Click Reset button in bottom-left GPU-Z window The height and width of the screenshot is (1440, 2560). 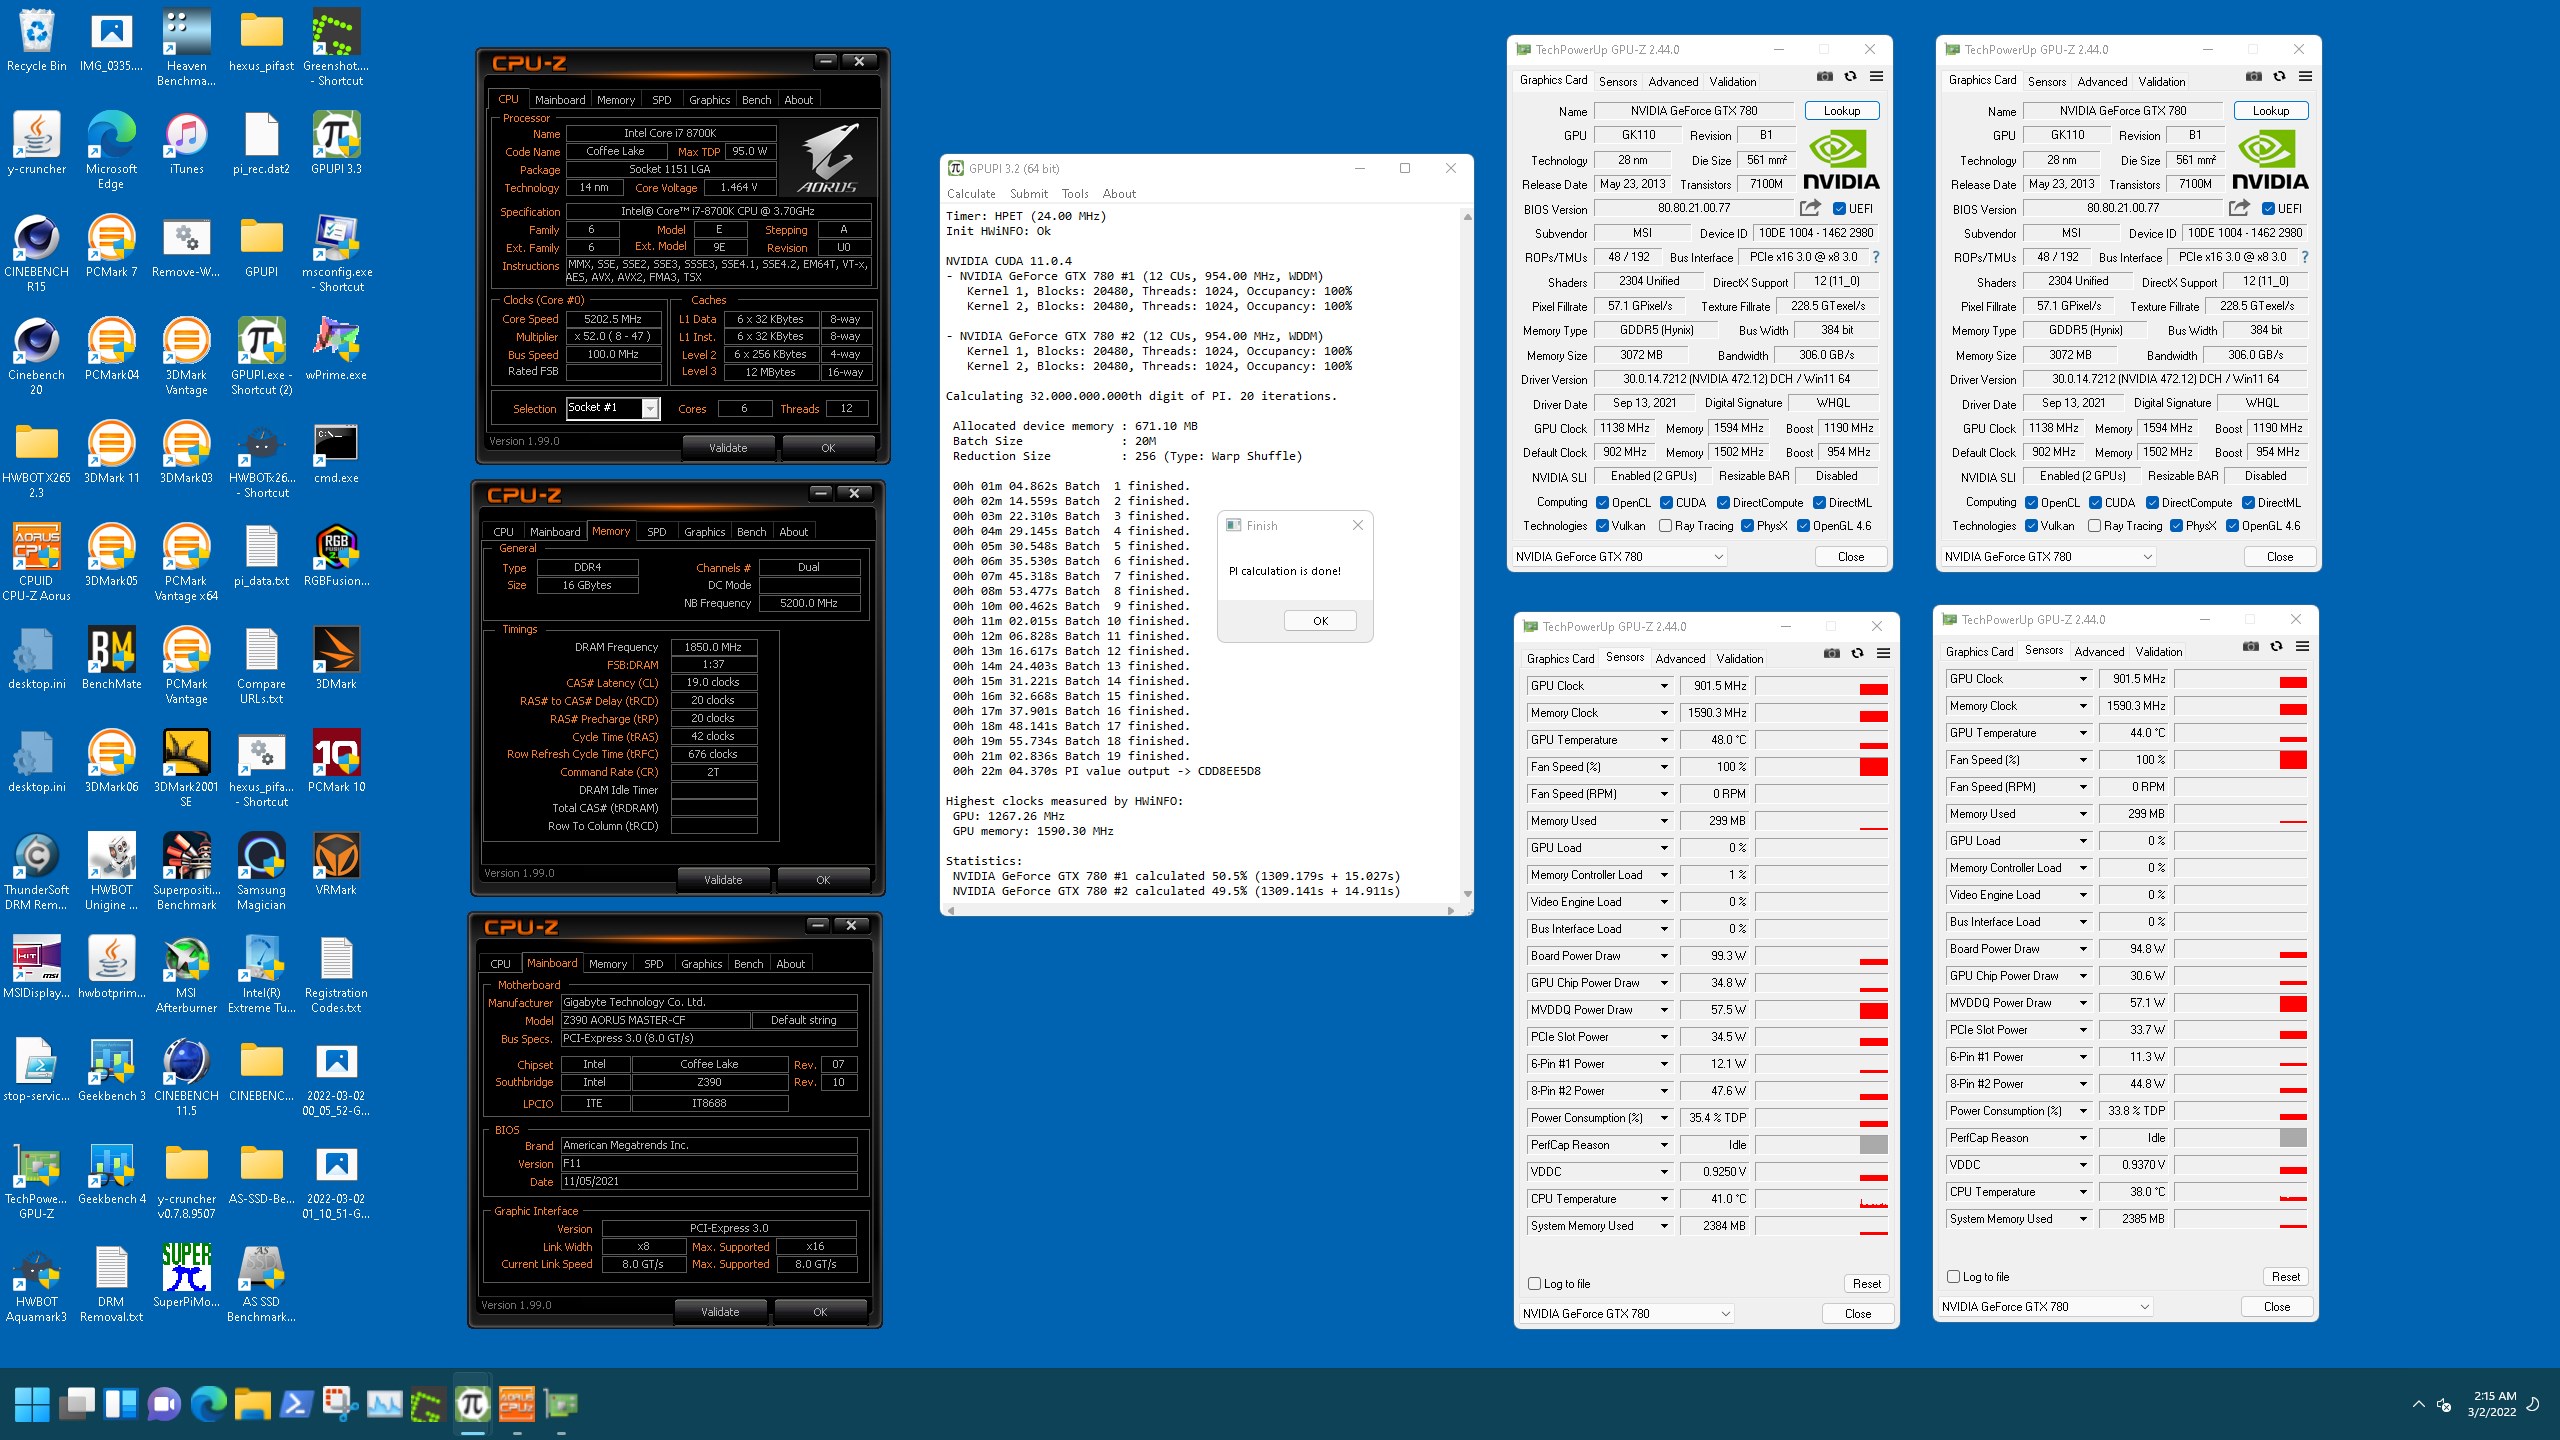pos(1866,1284)
